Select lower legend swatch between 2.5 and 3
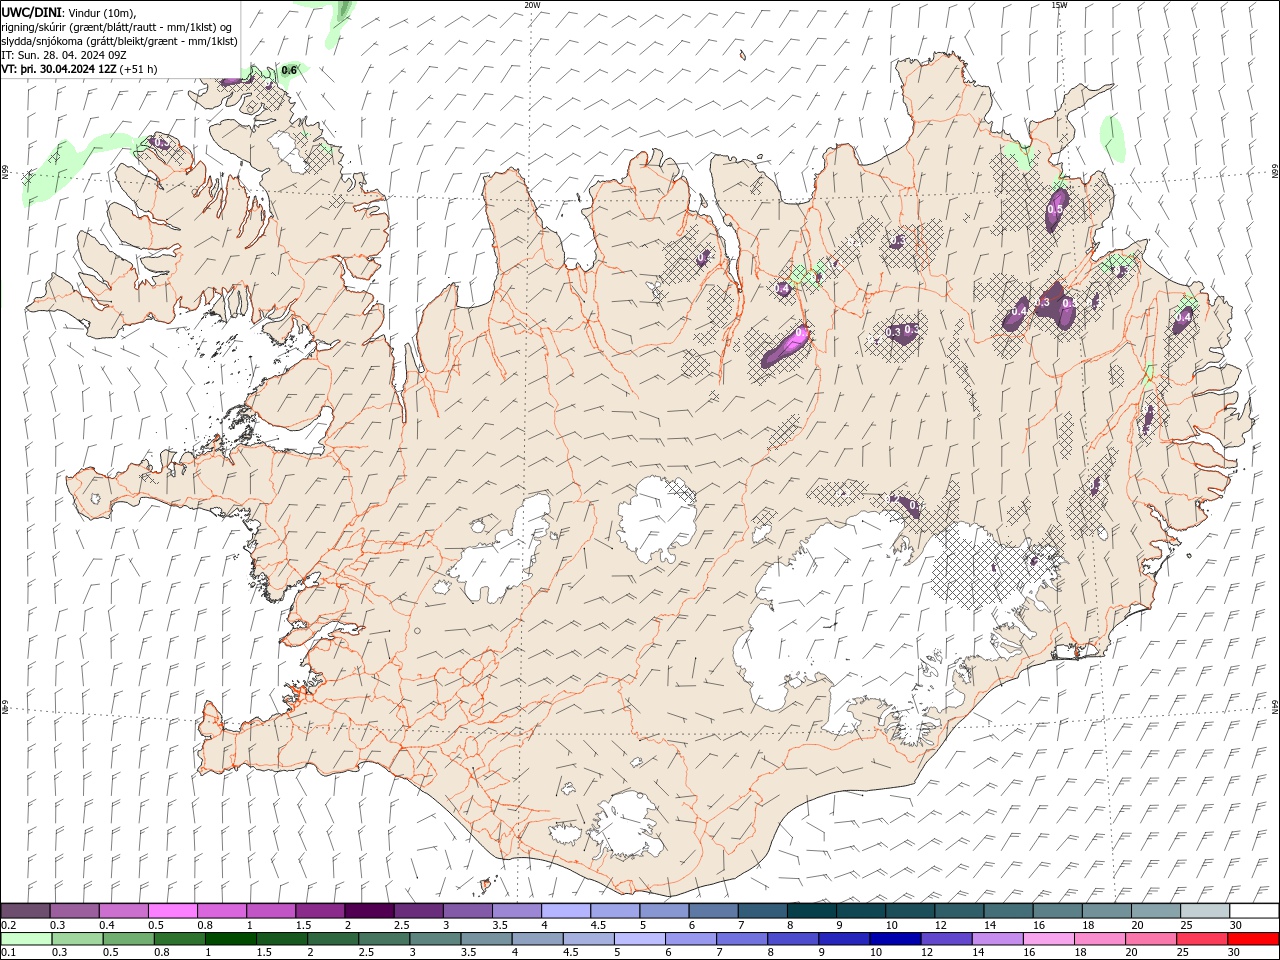The height and width of the screenshot is (960, 1280). point(383,939)
